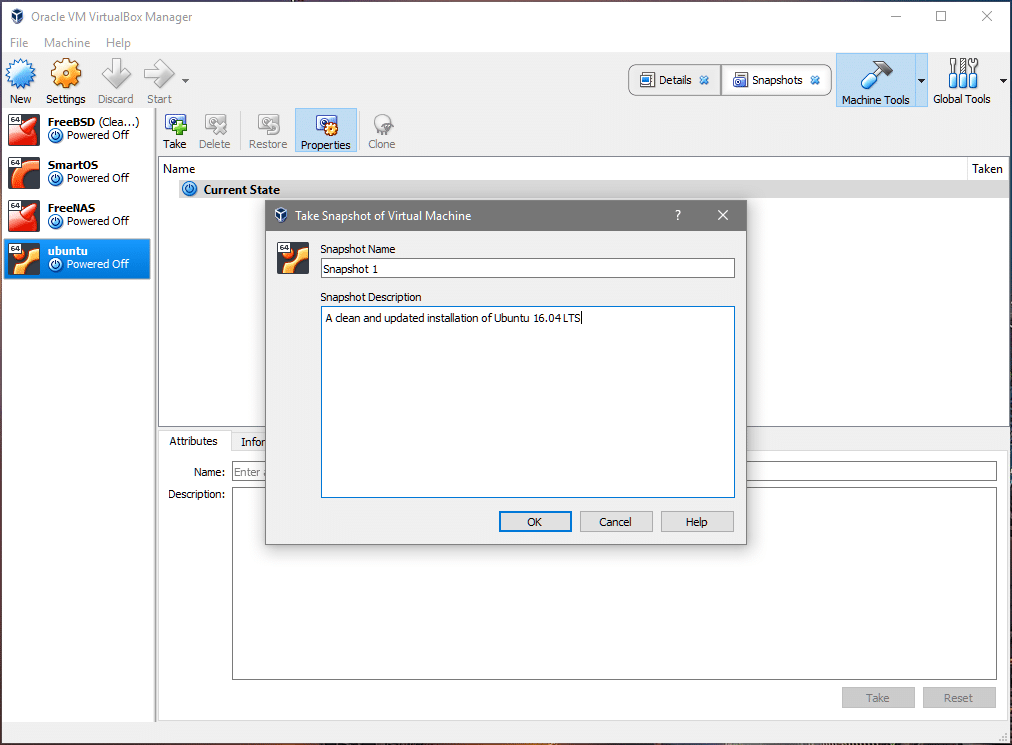Click into the Snapshot Name field
The height and width of the screenshot is (745, 1012).
pos(527,268)
